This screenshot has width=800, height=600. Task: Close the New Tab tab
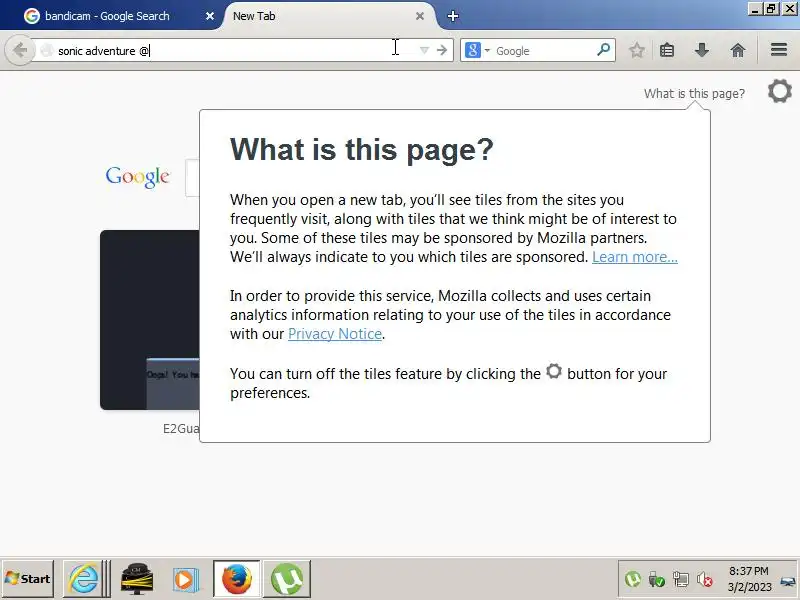click(419, 16)
